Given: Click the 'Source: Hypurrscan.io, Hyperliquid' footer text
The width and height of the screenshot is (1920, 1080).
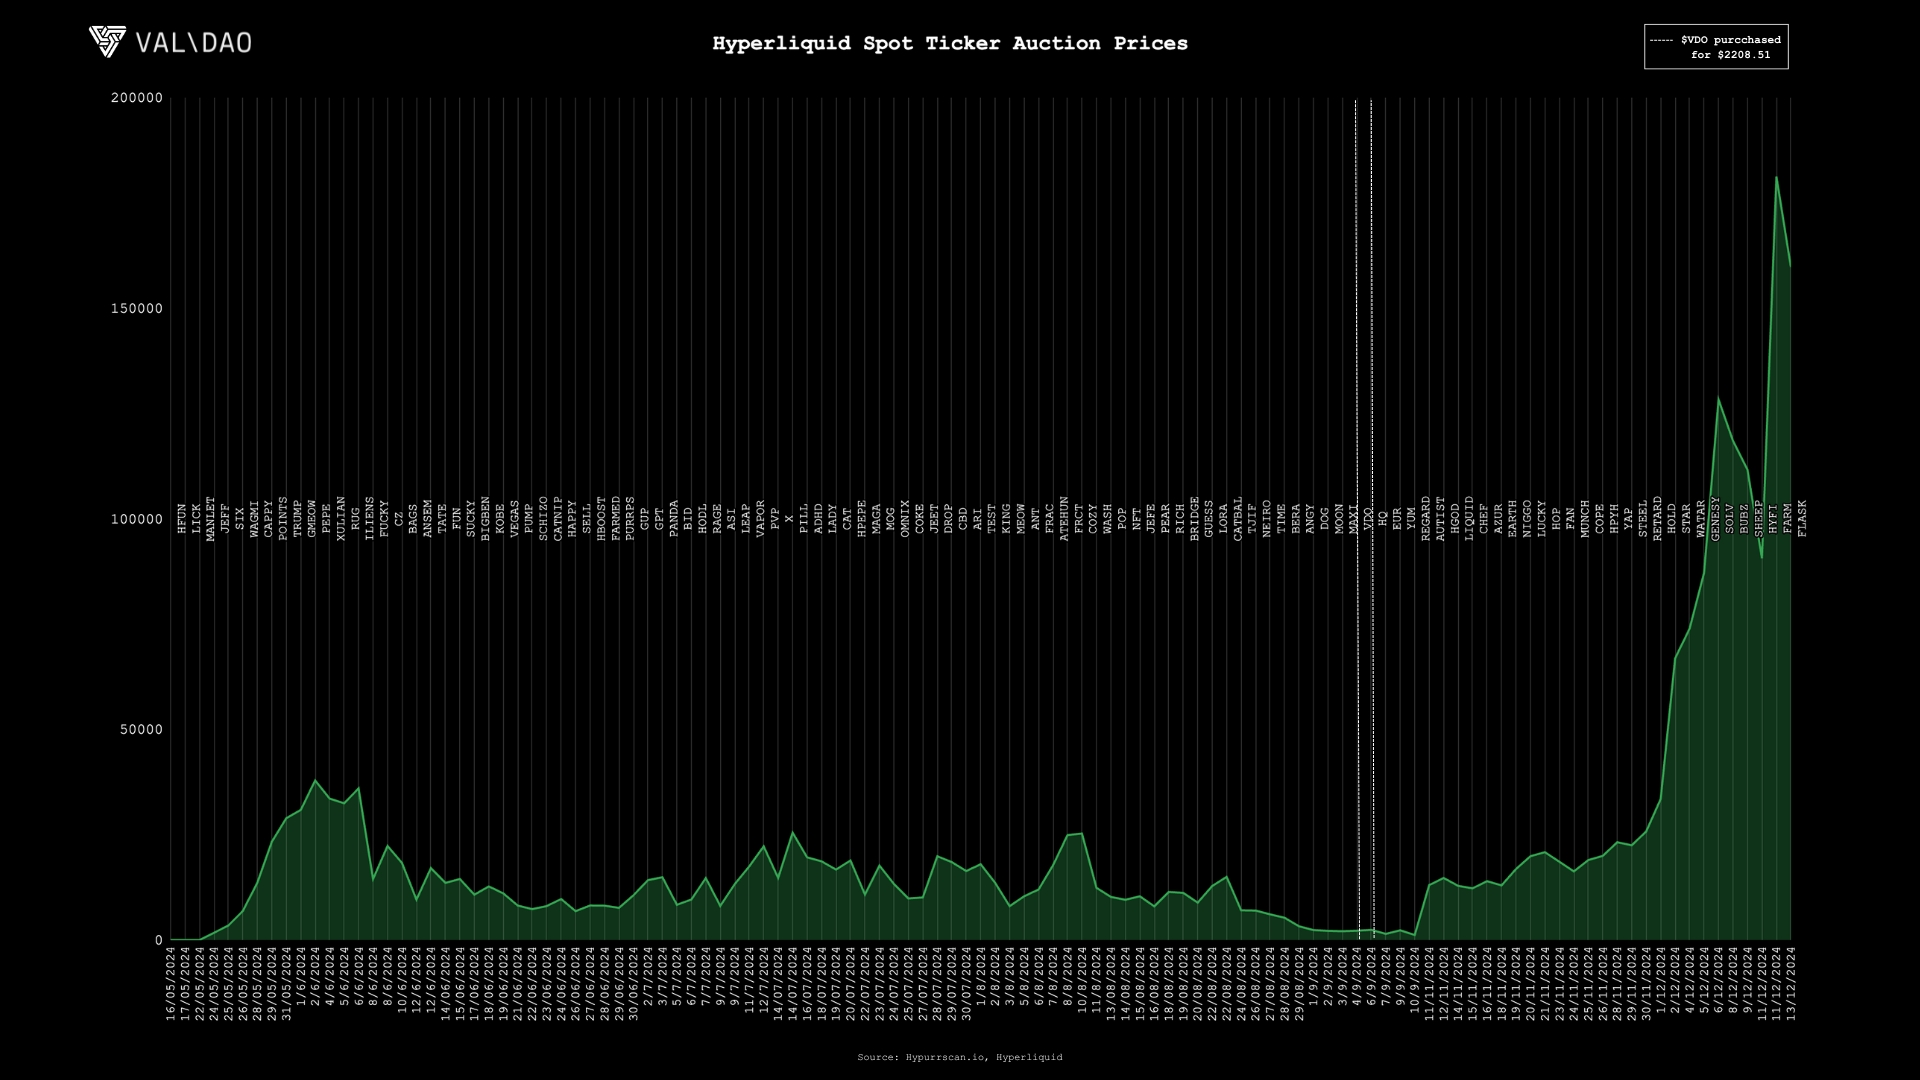Looking at the screenshot, I should coord(960,1057).
